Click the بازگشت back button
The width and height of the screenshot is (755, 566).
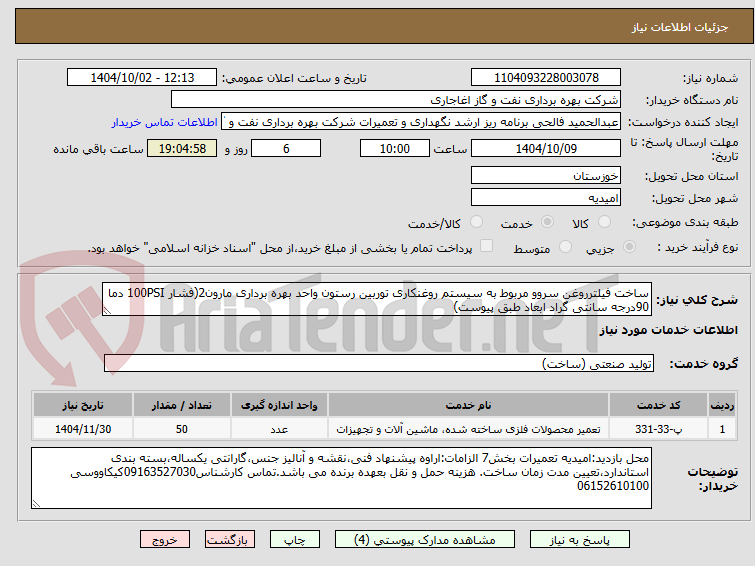pos(230,540)
